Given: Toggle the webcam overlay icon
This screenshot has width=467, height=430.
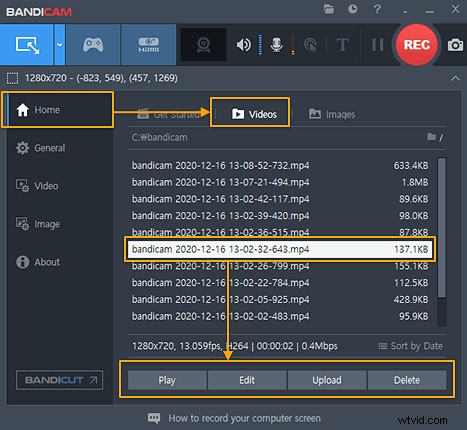Looking at the screenshot, I should [203, 45].
